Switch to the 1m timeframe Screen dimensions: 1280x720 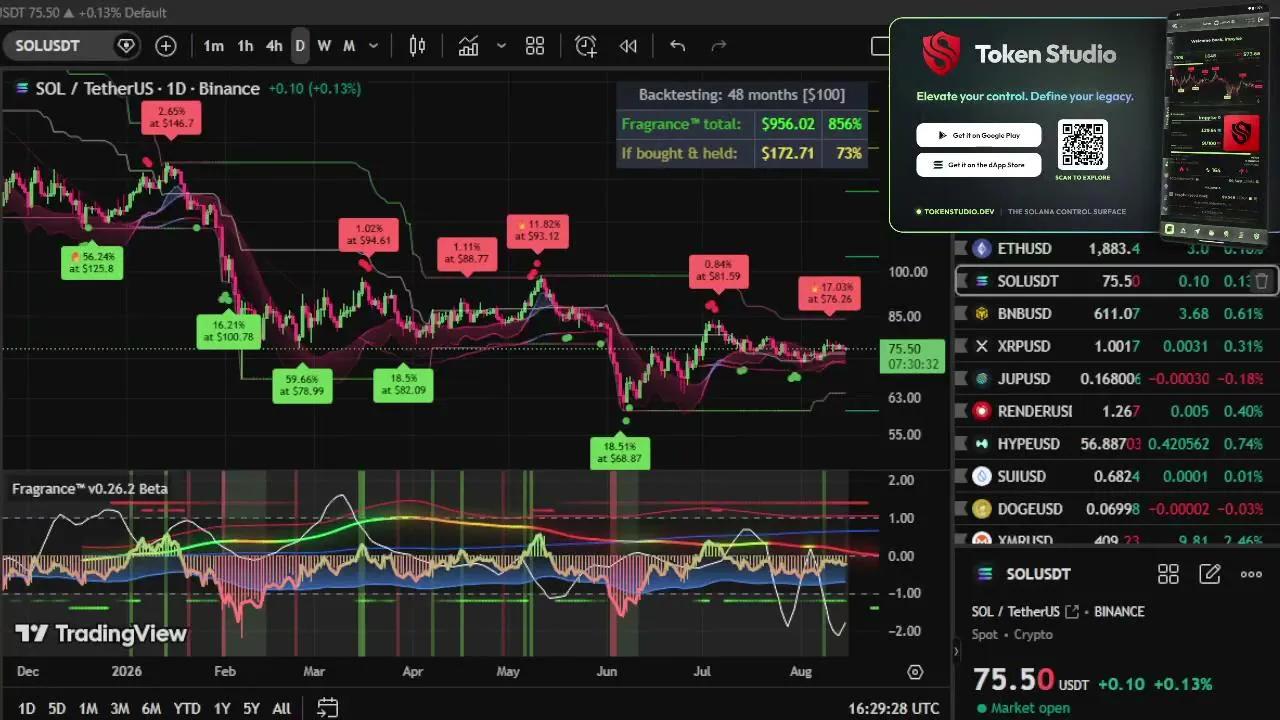click(214, 46)
